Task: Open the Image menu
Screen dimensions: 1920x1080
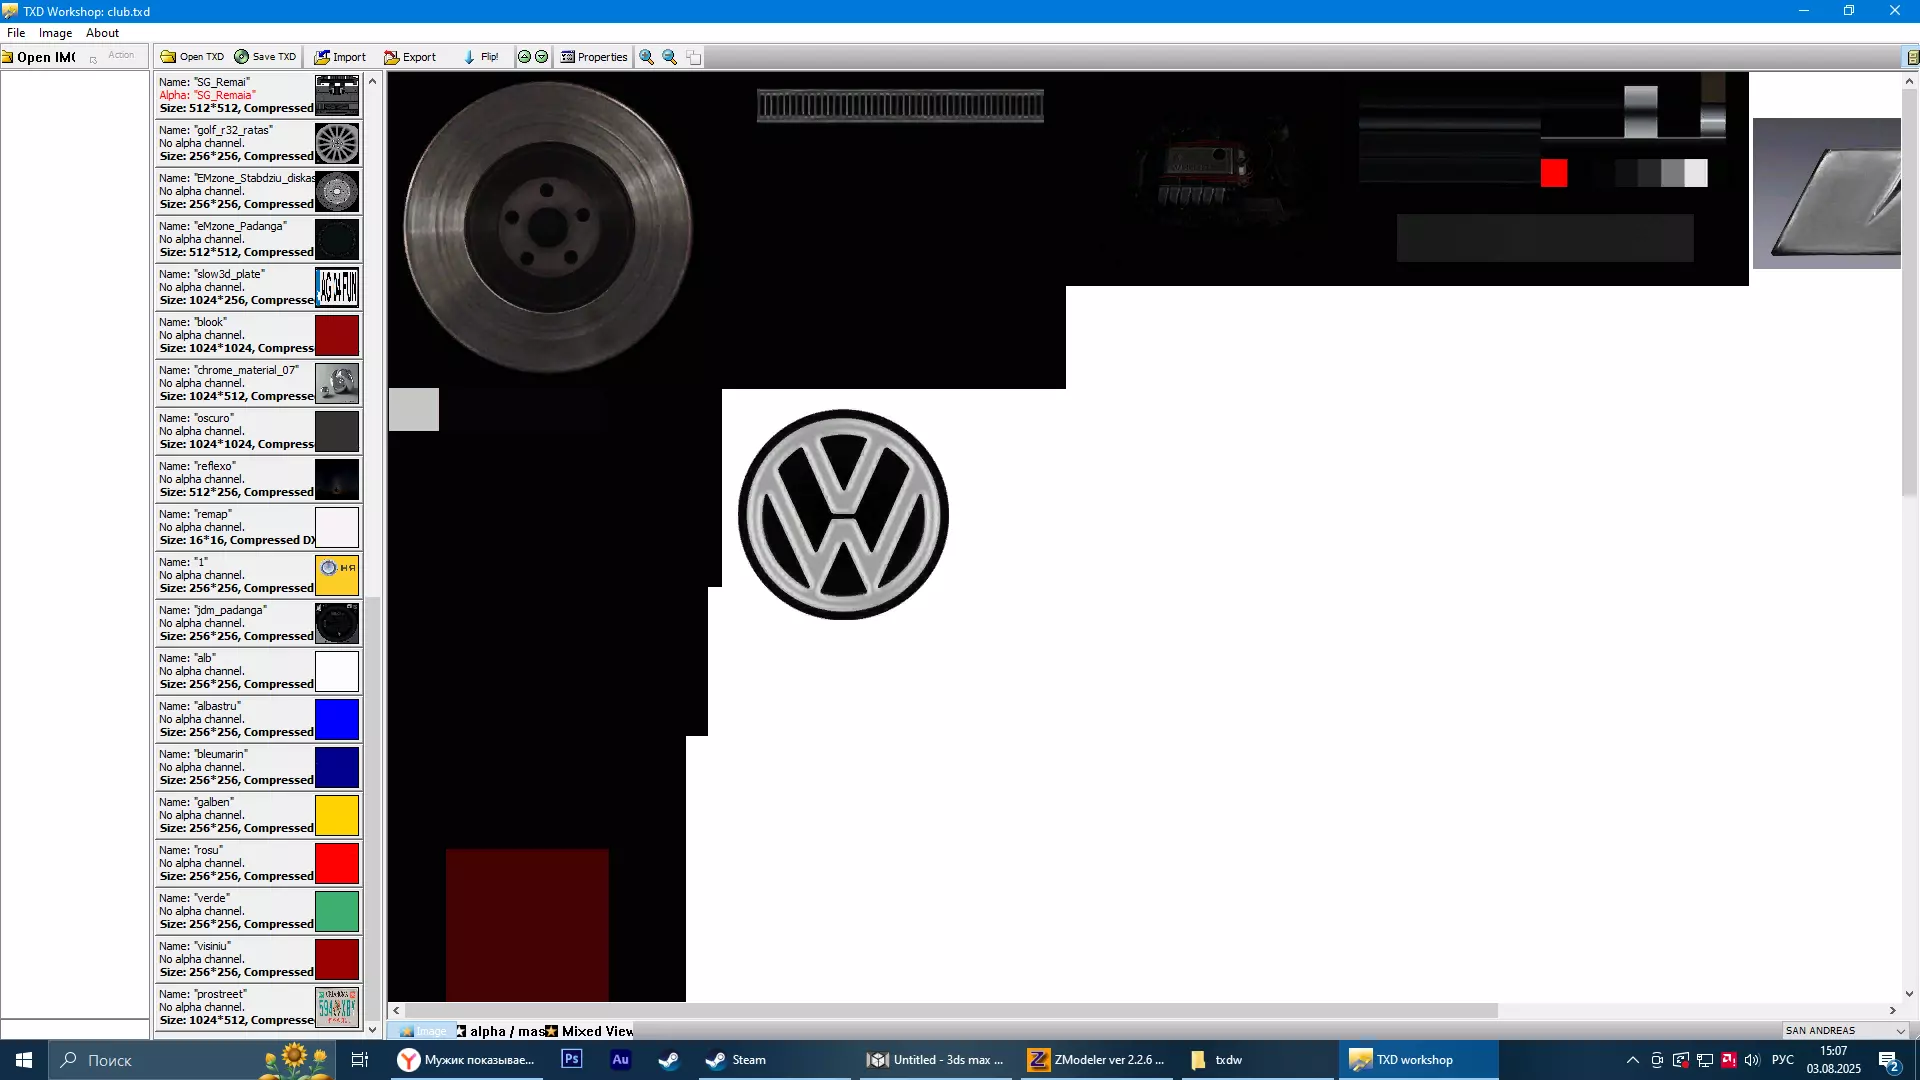Action: coord(55,33)
